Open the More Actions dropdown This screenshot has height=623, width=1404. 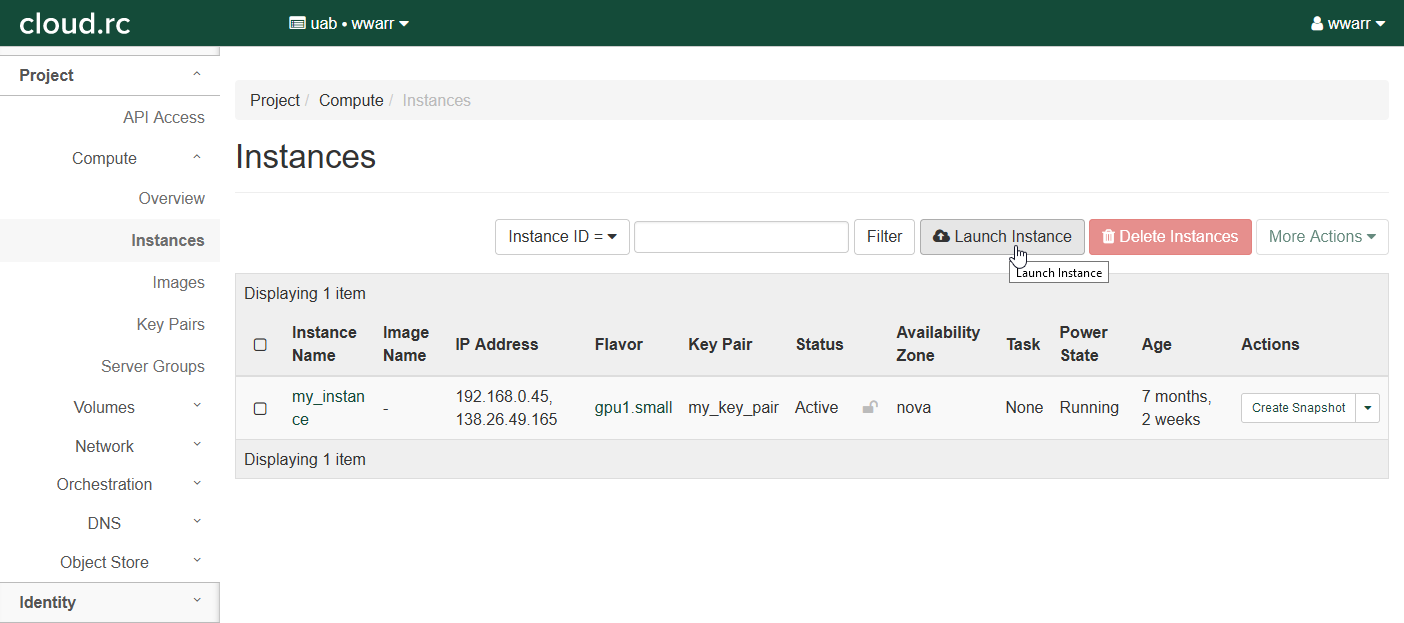pos(1321,237)
